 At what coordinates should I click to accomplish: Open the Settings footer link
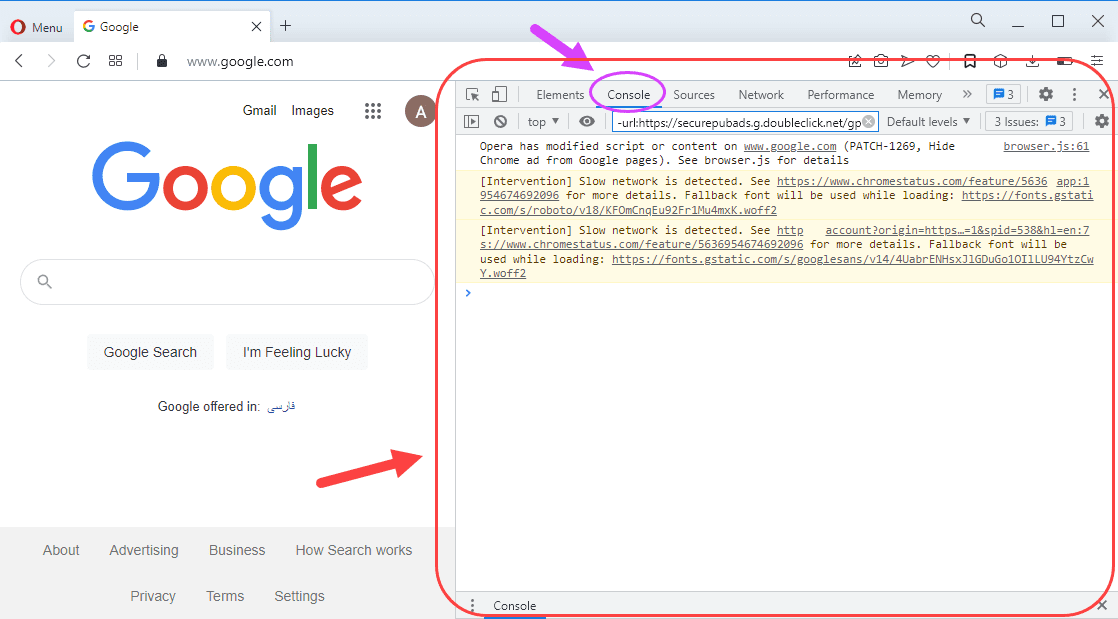click(x=299, y=596)
